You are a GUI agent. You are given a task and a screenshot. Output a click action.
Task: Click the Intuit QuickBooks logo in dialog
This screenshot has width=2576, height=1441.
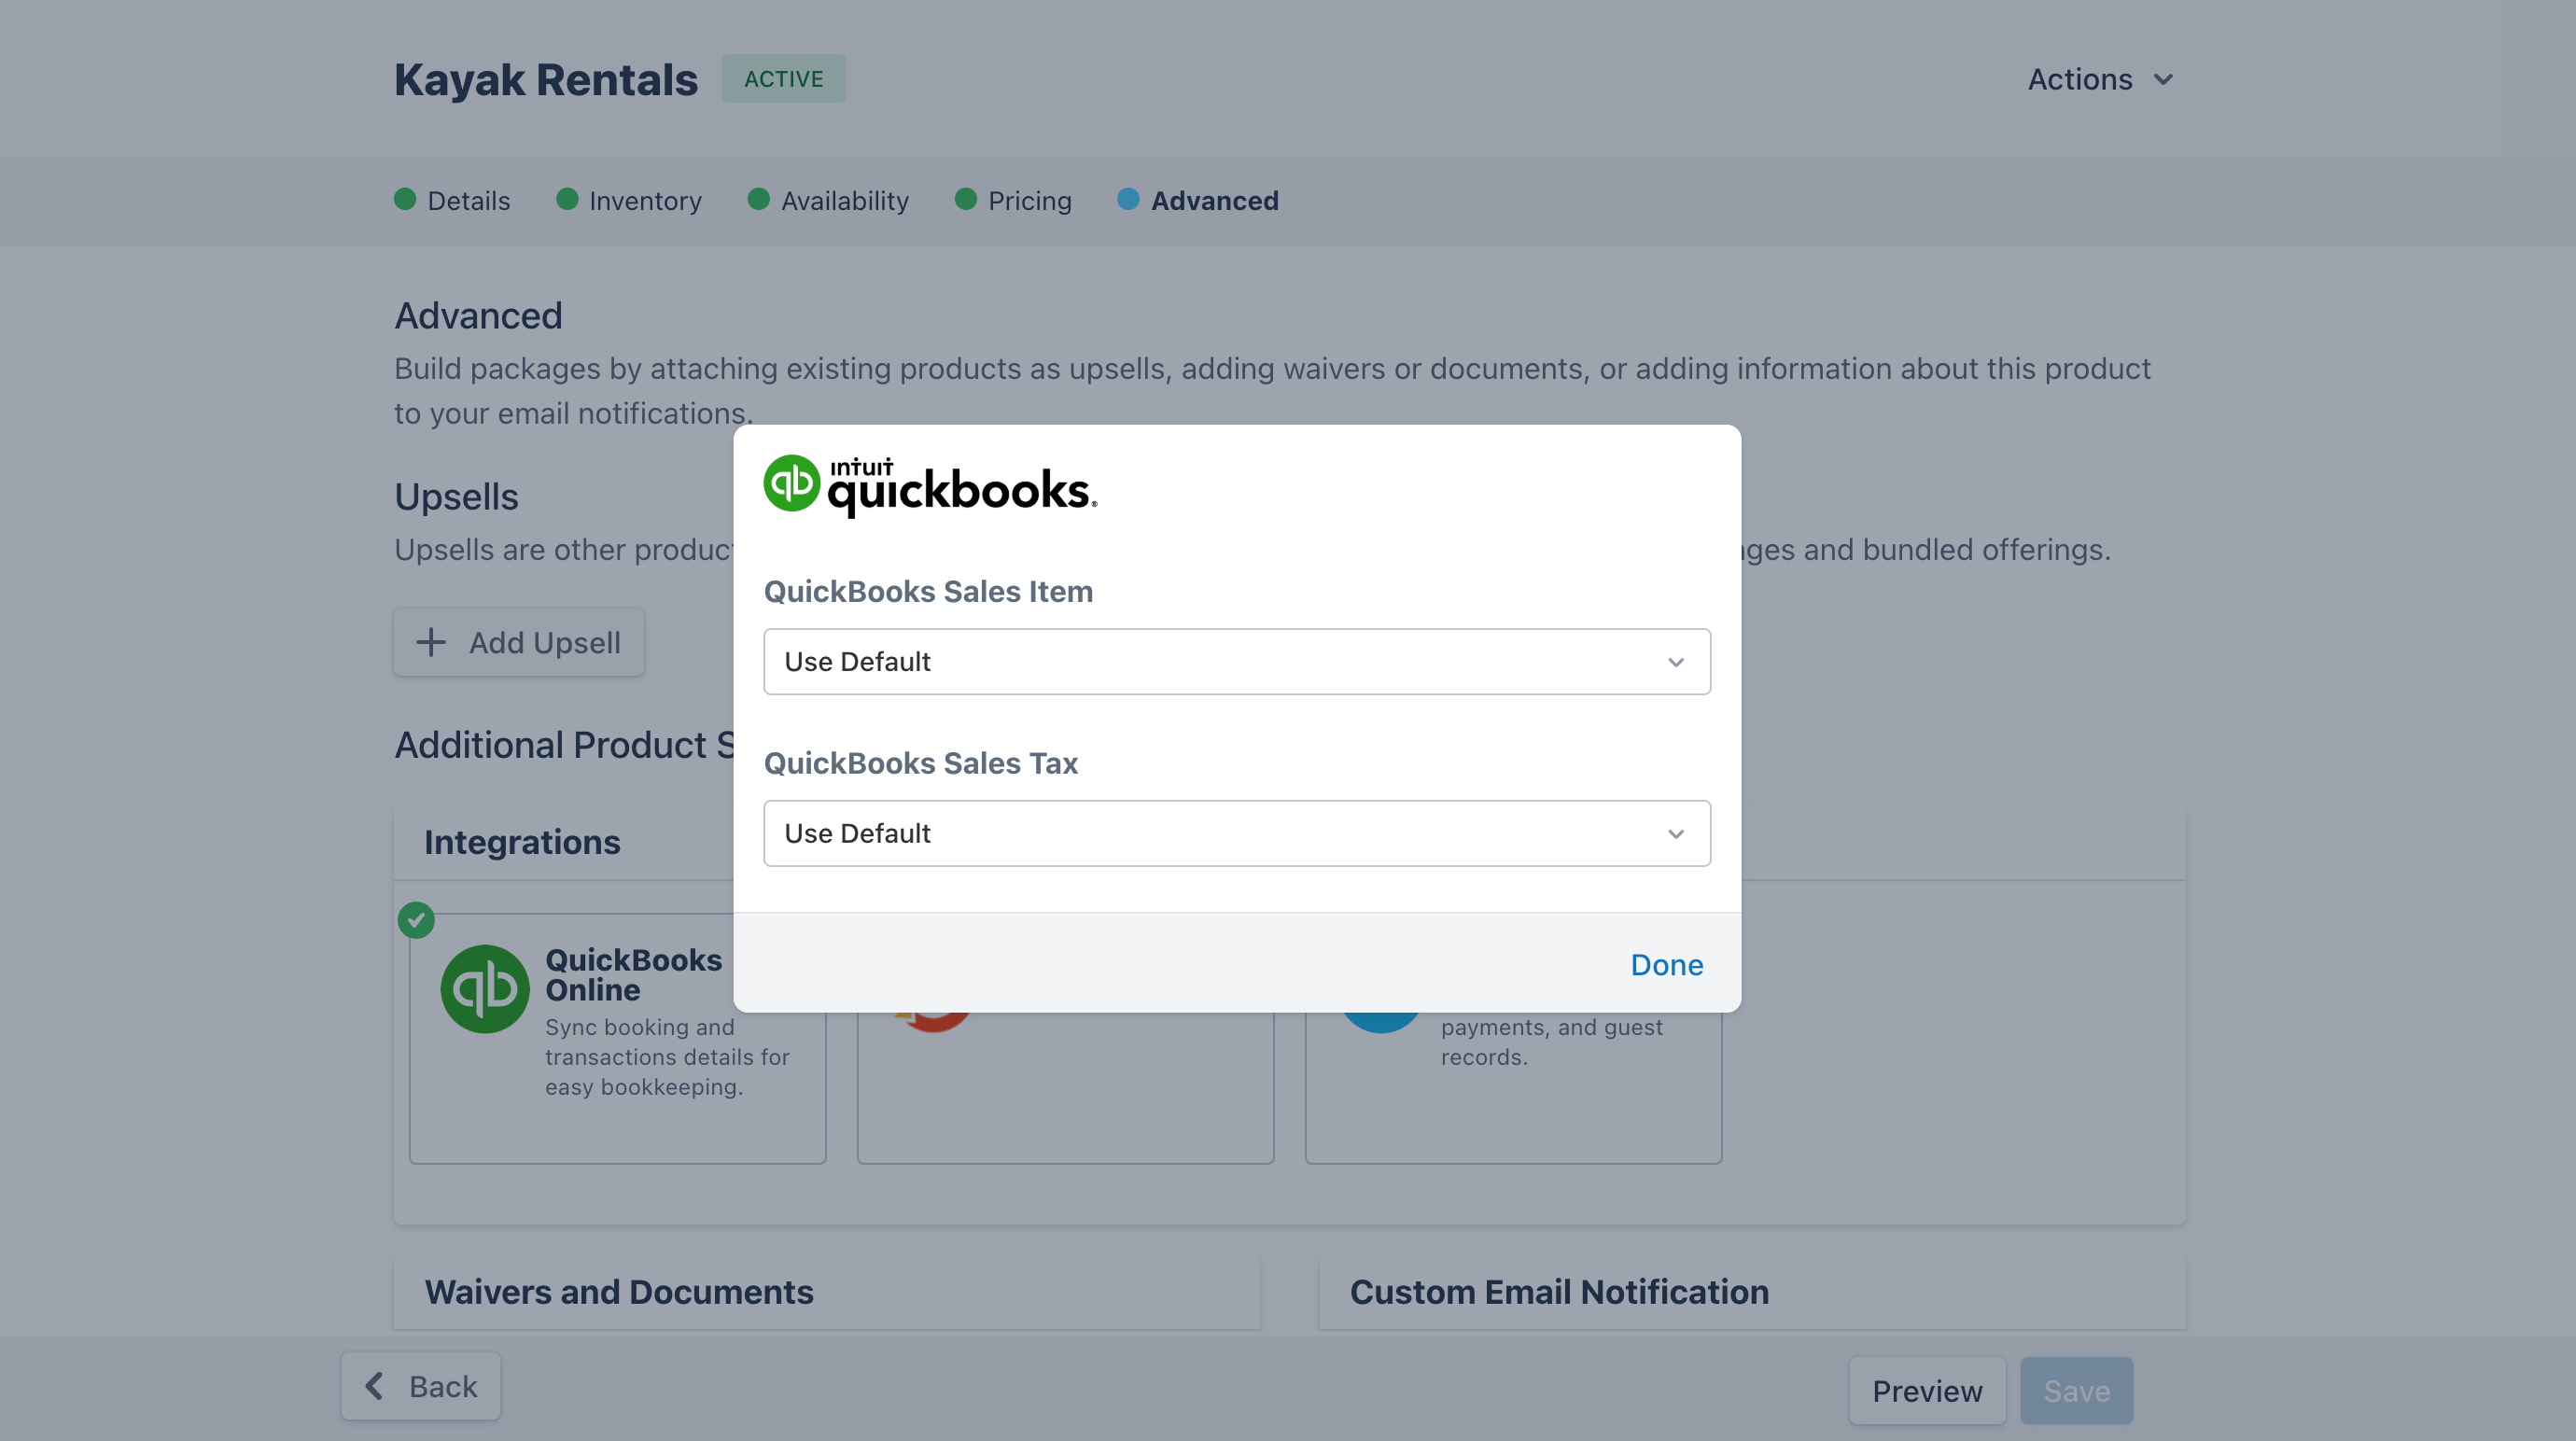[930, 486]
